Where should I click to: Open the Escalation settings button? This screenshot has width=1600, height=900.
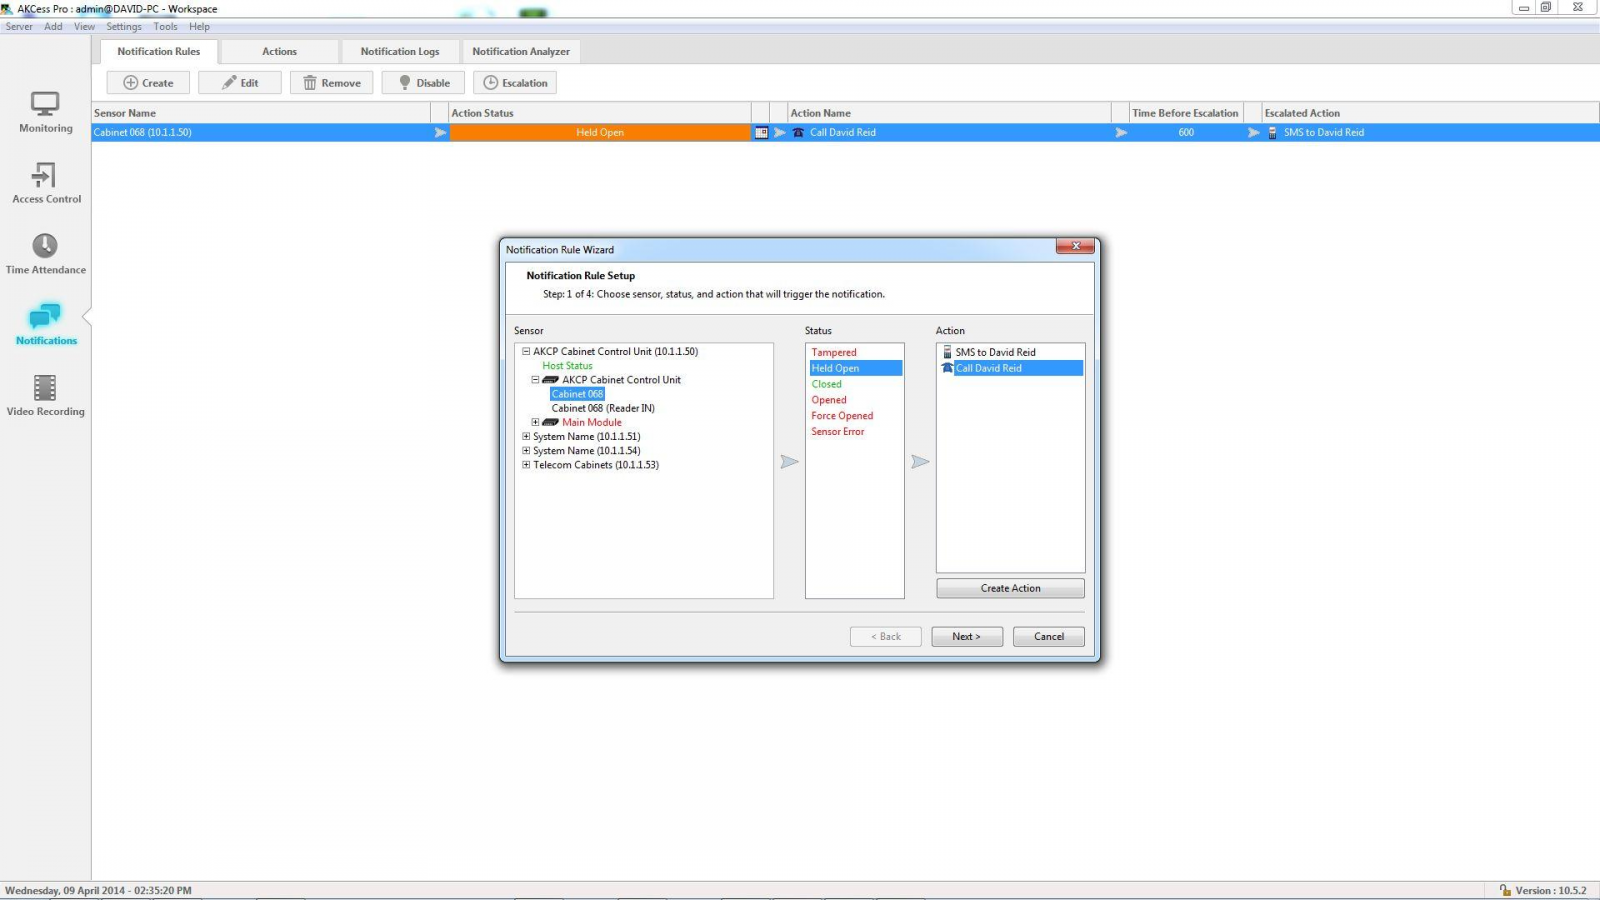click(515, 83)
